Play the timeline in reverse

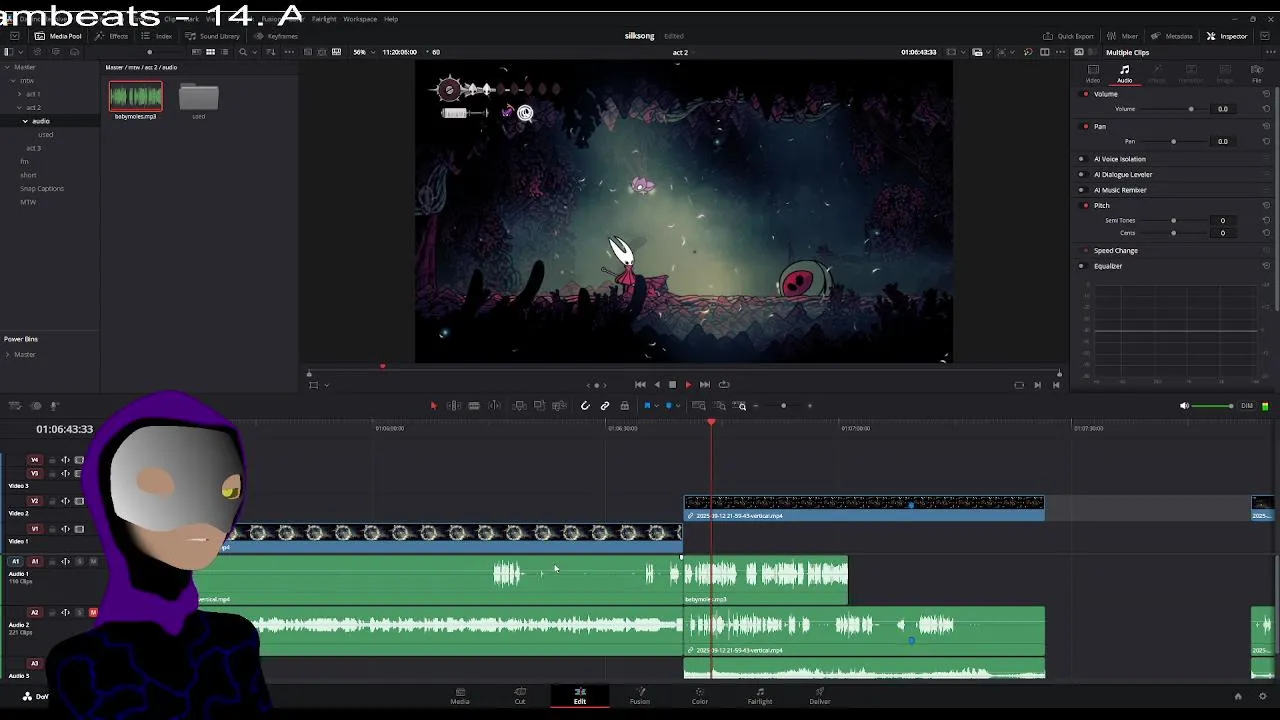tap(656, 384)
